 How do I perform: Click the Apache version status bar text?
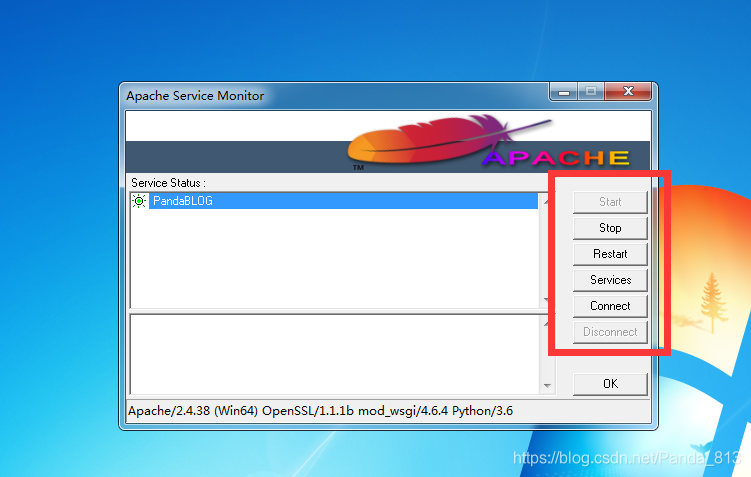[320, 411]
